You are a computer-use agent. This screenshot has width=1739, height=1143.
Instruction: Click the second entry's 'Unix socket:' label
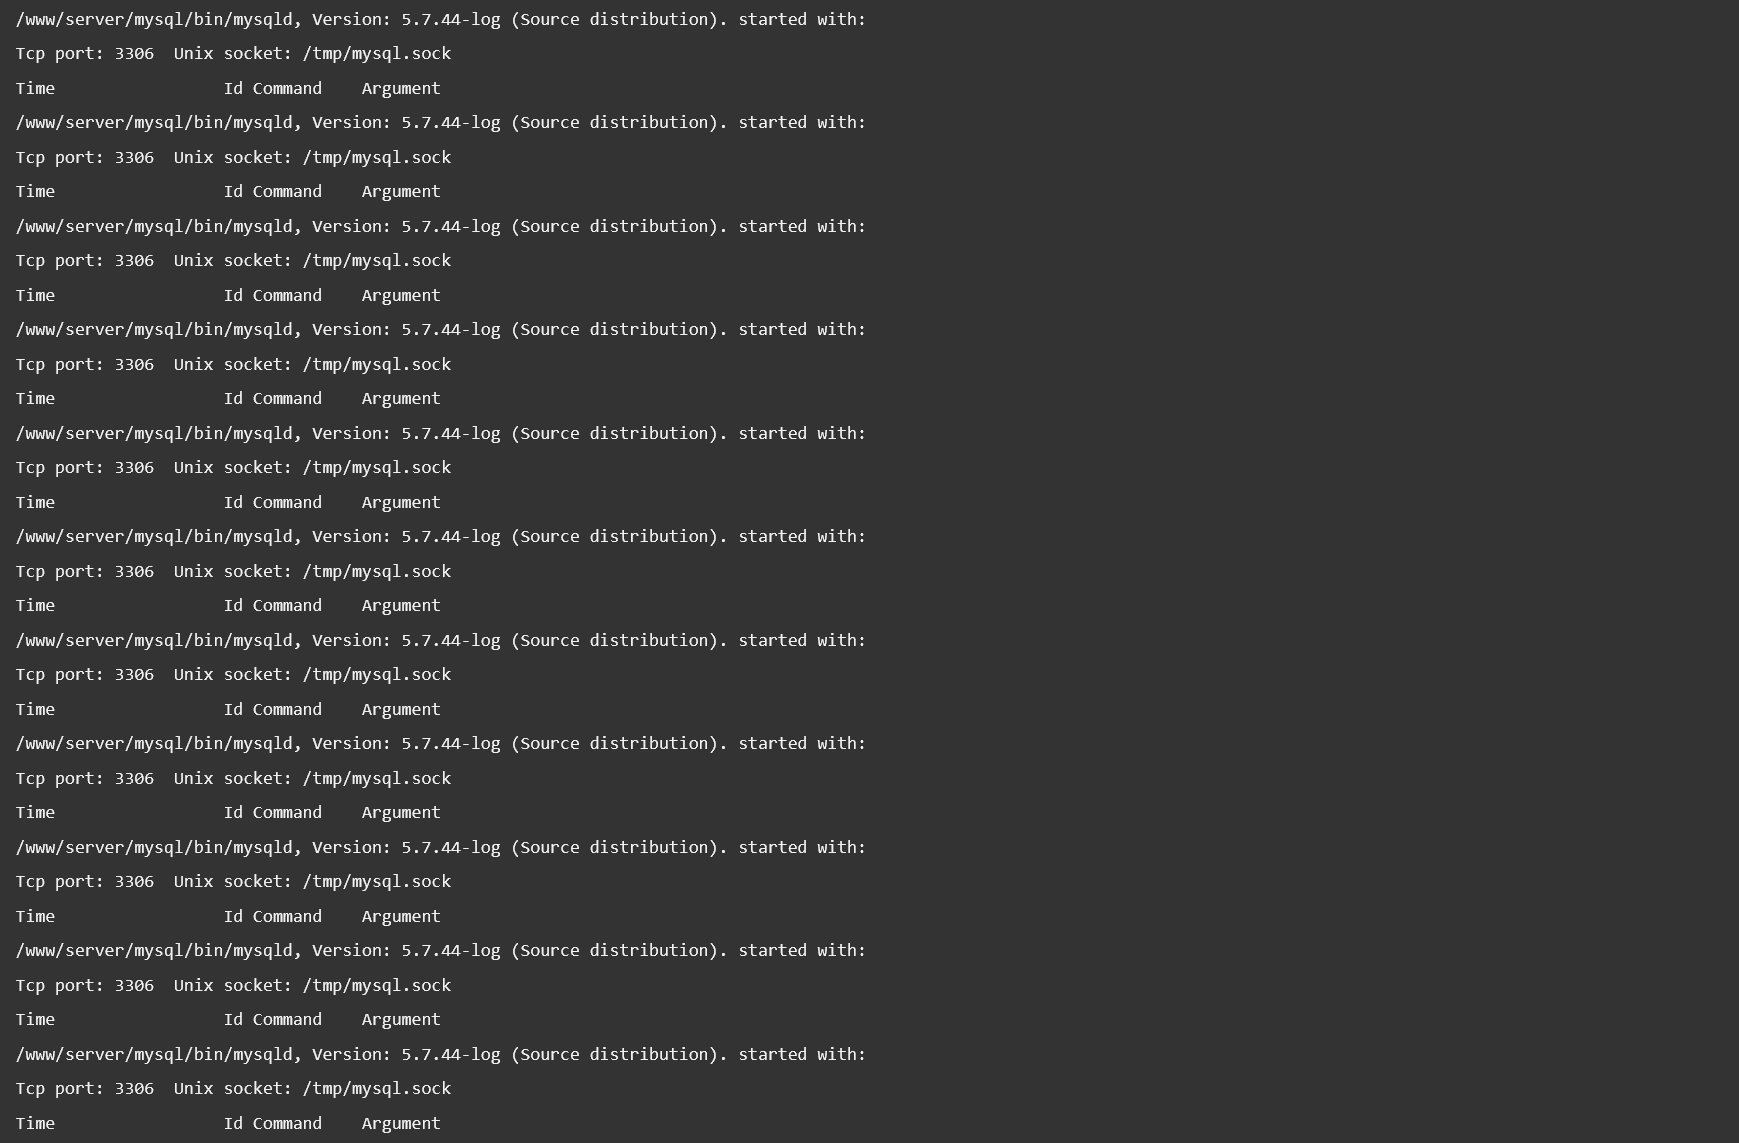pyautogui.click(x=233, y=158)
